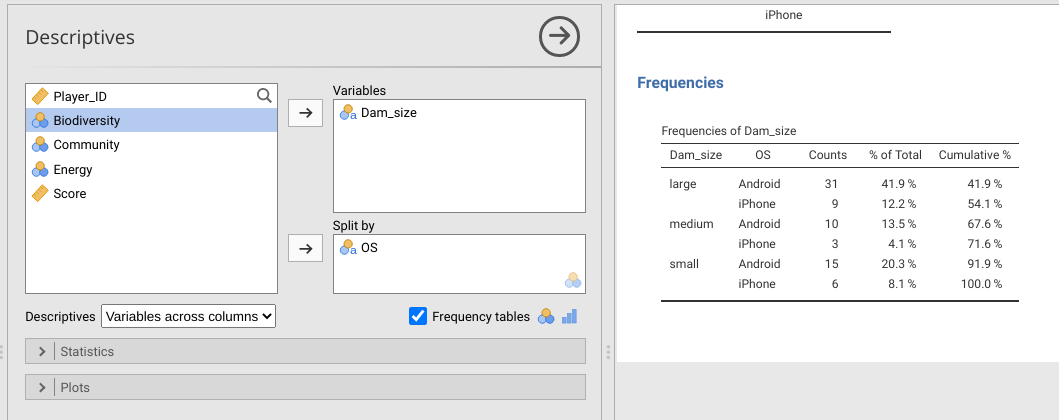The height and width of the screenshot is (420, 1059).
Task: Select OS in the Split by box
Action: 369,248
